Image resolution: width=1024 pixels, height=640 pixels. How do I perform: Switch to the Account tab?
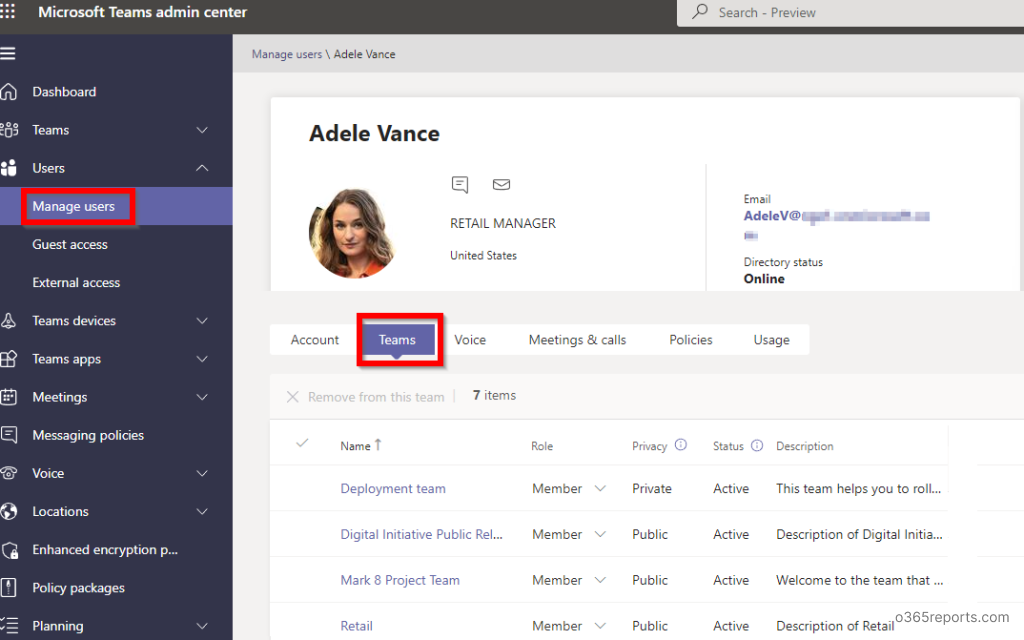tap(314, 339)
